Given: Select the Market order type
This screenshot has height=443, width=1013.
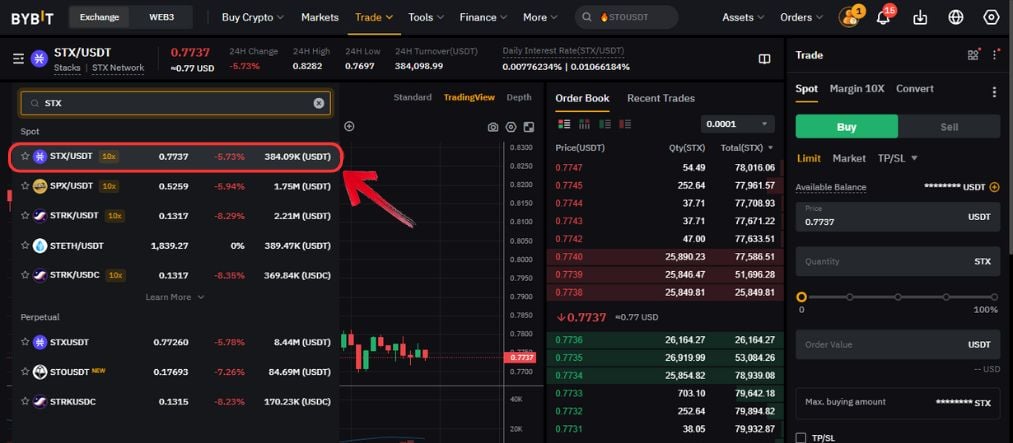Looking at the screenshot, I should pyautogui.click(x=849, y=158).
